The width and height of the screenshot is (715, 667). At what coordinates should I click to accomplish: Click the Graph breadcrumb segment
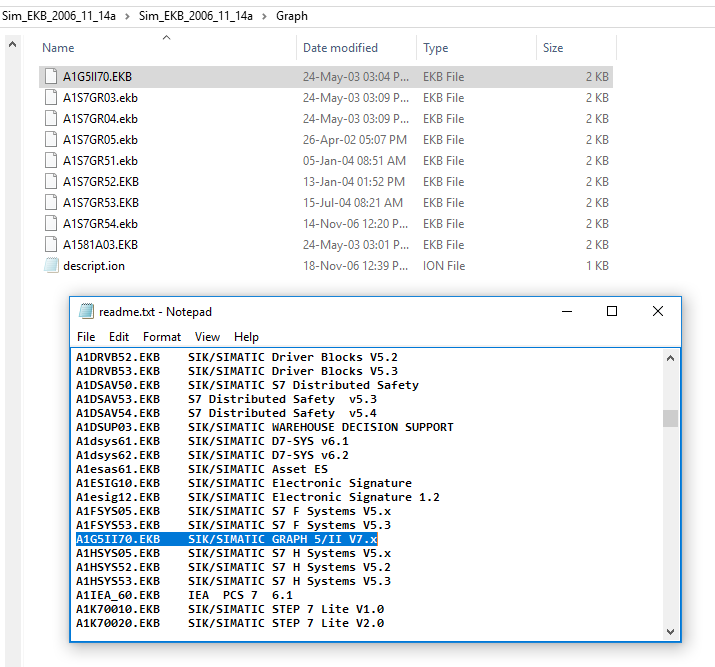292,16
